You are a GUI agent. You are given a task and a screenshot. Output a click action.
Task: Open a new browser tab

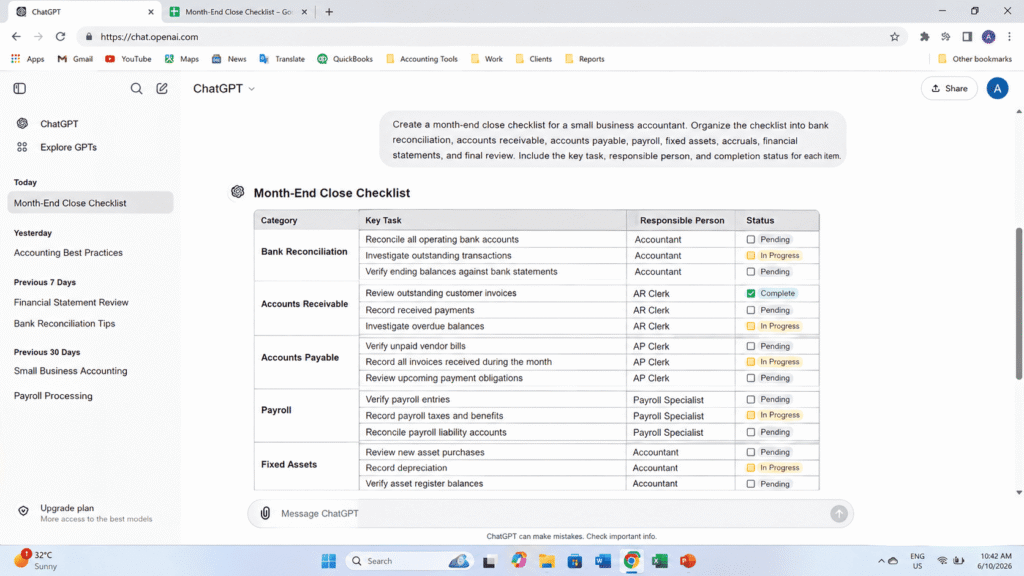(x=329, y=12)
